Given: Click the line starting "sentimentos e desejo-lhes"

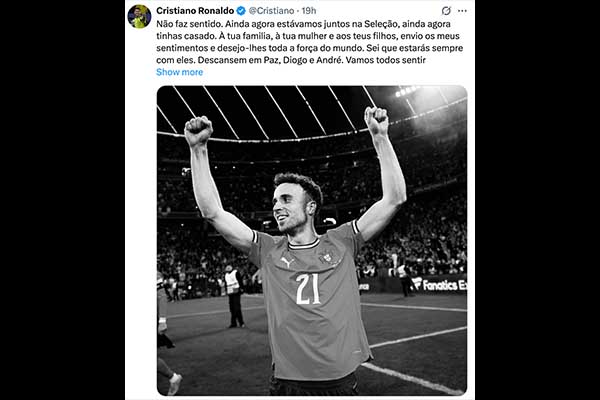Looking at the screenshot, I should (310, 48).
